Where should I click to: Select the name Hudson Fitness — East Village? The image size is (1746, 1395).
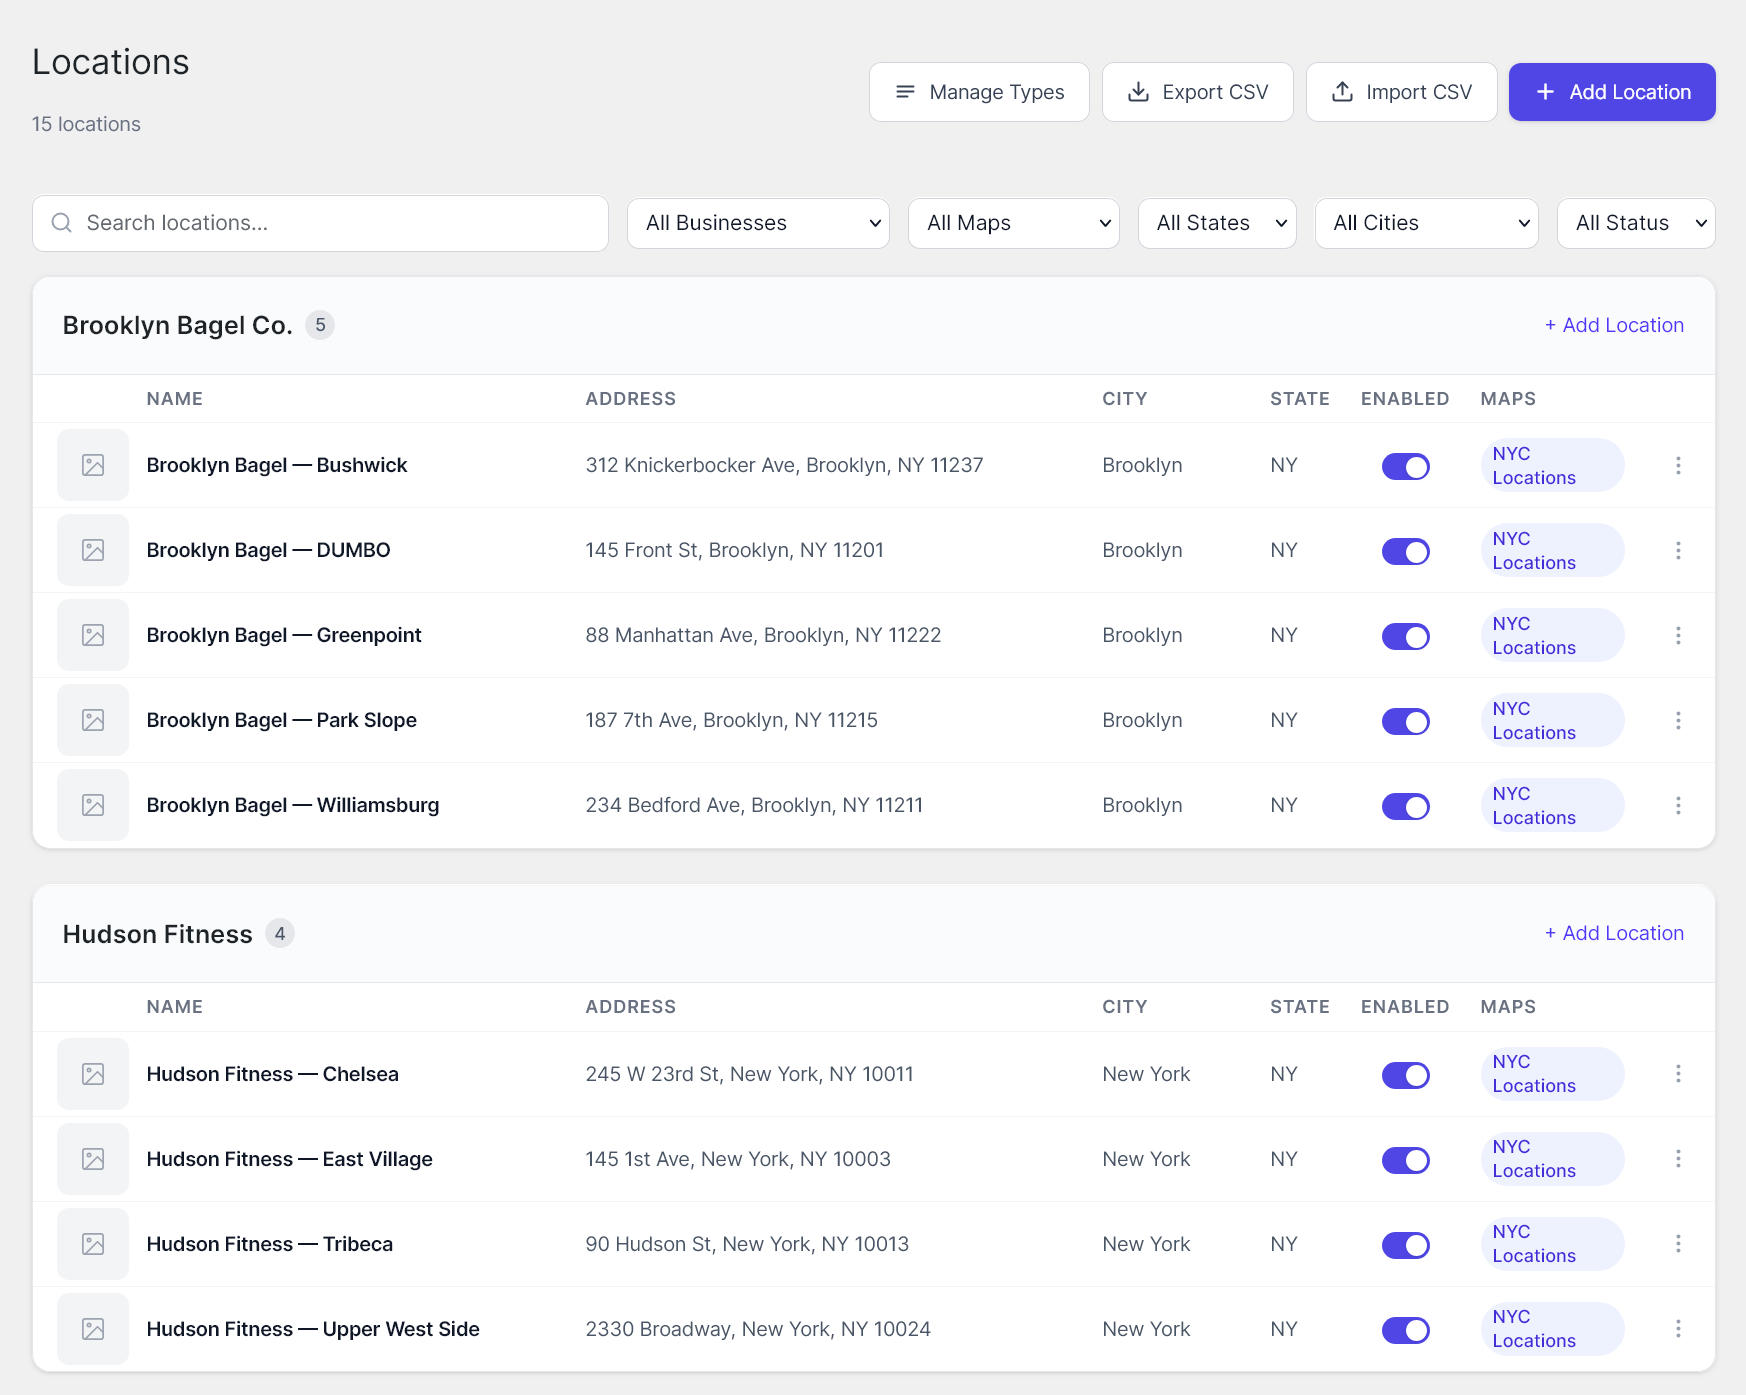point(290,1159)
